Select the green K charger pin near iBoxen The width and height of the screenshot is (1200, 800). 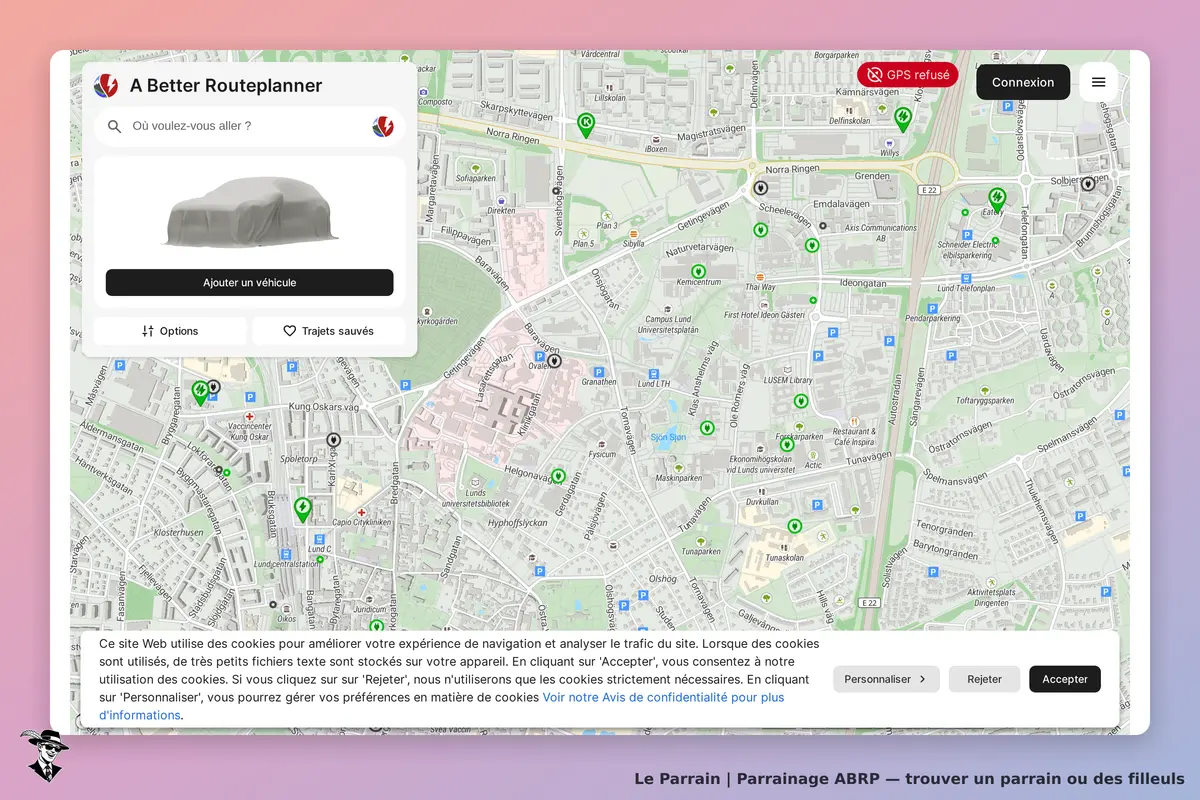pyautogui.click(x=586, y=124)
